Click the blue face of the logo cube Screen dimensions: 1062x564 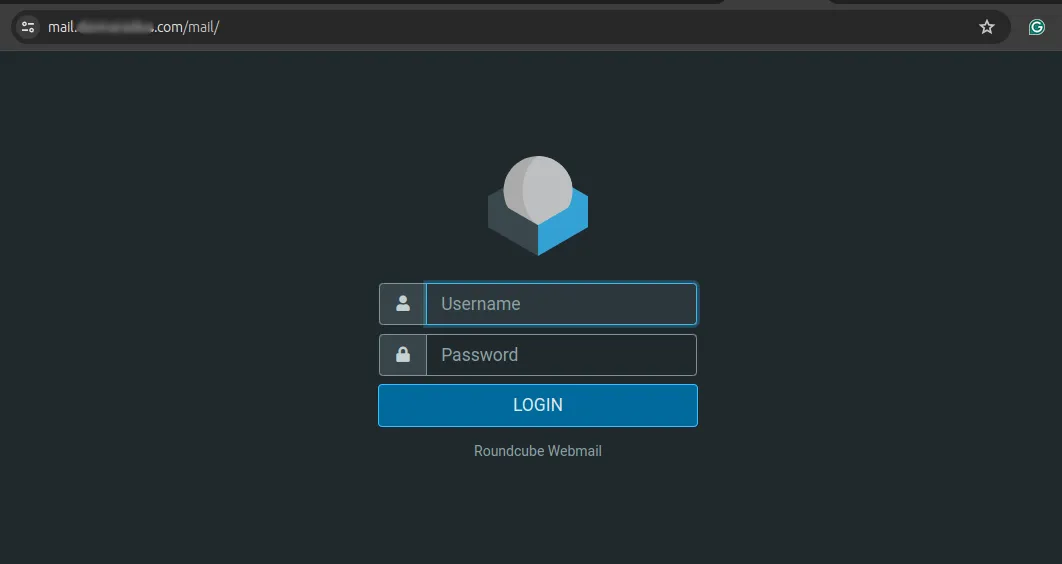click(565, 228)
